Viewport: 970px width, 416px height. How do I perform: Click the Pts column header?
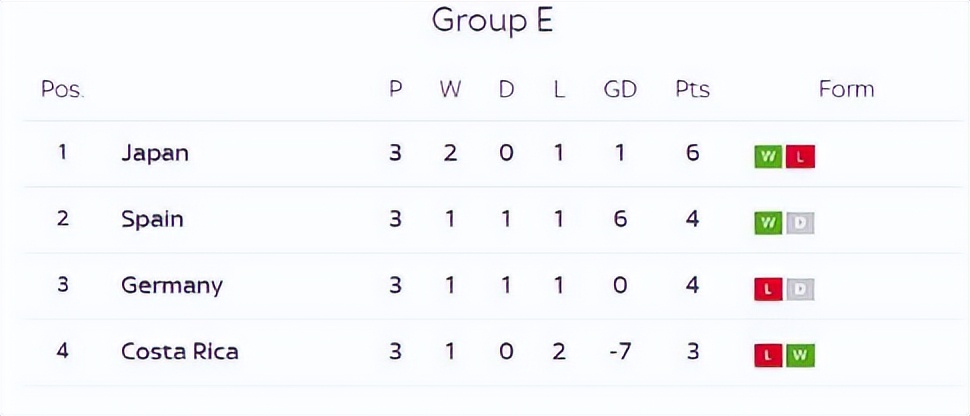(x=692, y=89)
